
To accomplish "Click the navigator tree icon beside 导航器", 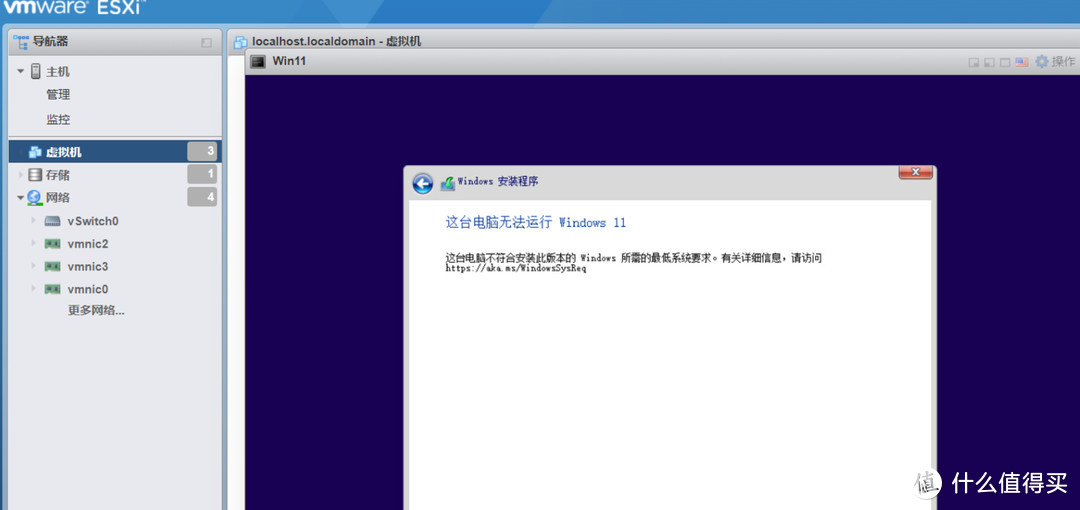I will click(21, 41).
